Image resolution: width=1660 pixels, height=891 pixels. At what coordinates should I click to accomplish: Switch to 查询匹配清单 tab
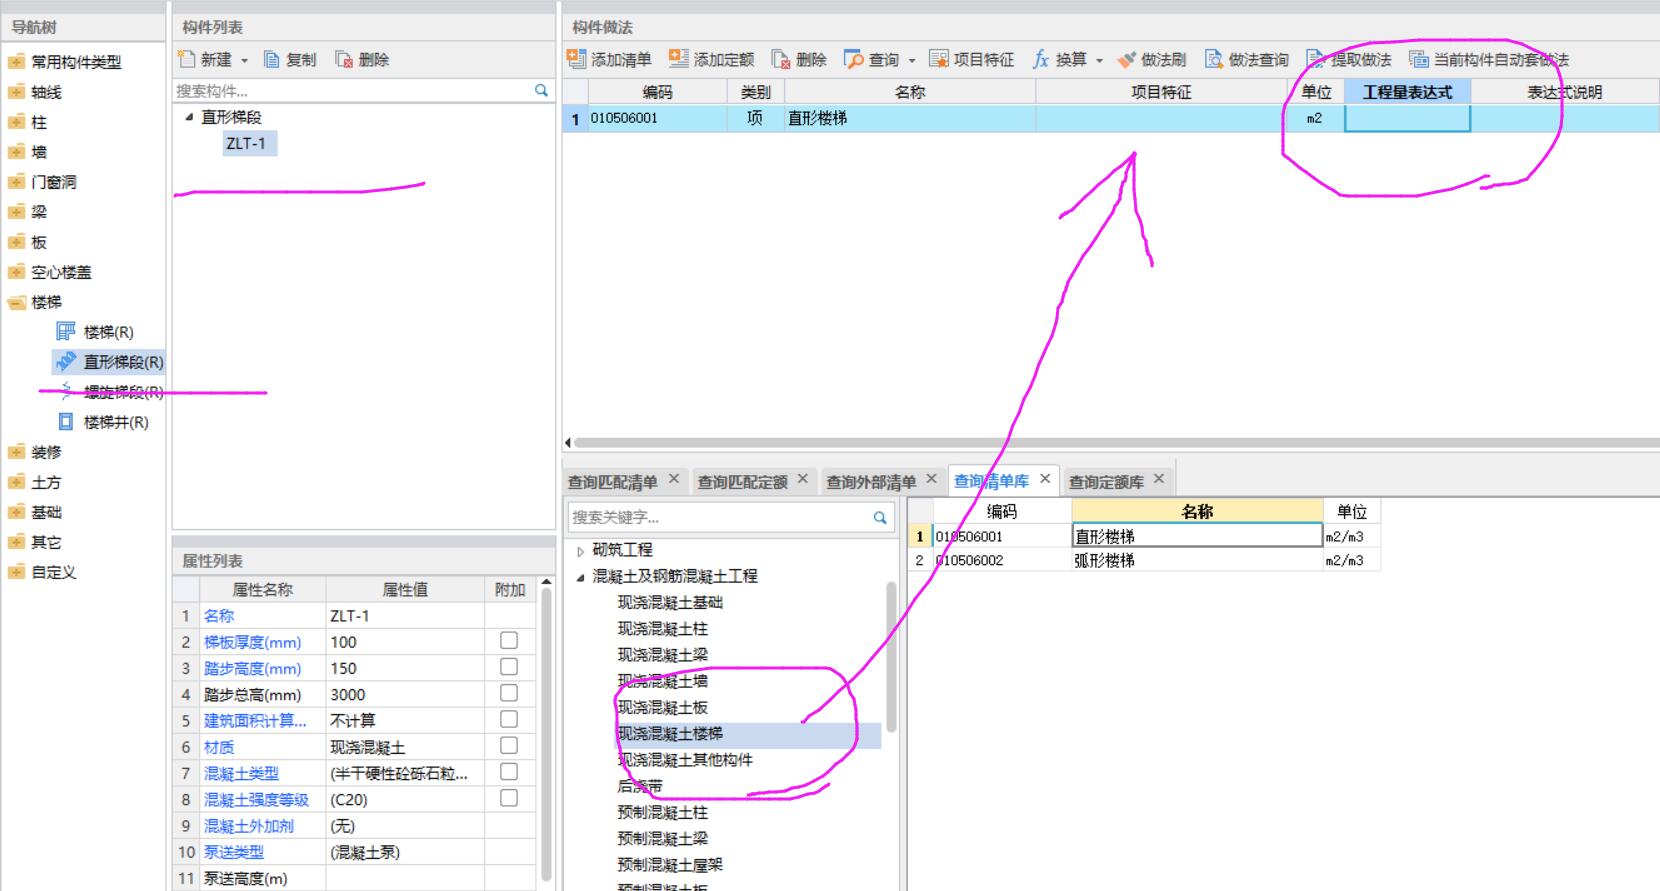click(x=612, y=482)
